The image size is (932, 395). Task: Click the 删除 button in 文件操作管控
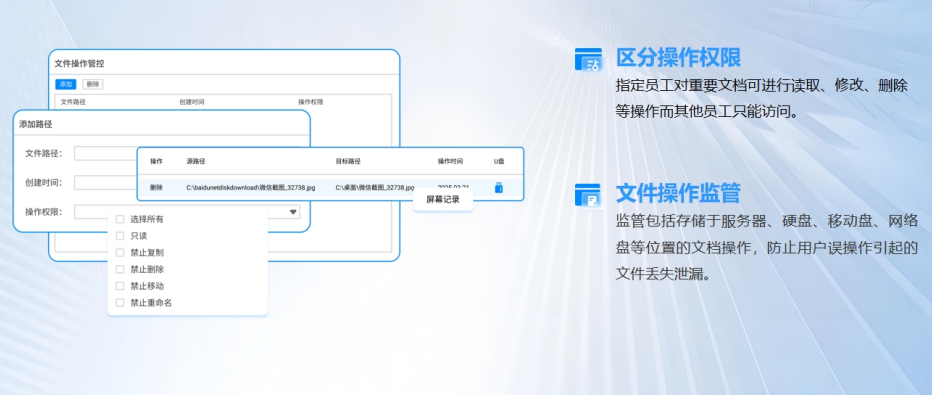(x=93, y=84)
